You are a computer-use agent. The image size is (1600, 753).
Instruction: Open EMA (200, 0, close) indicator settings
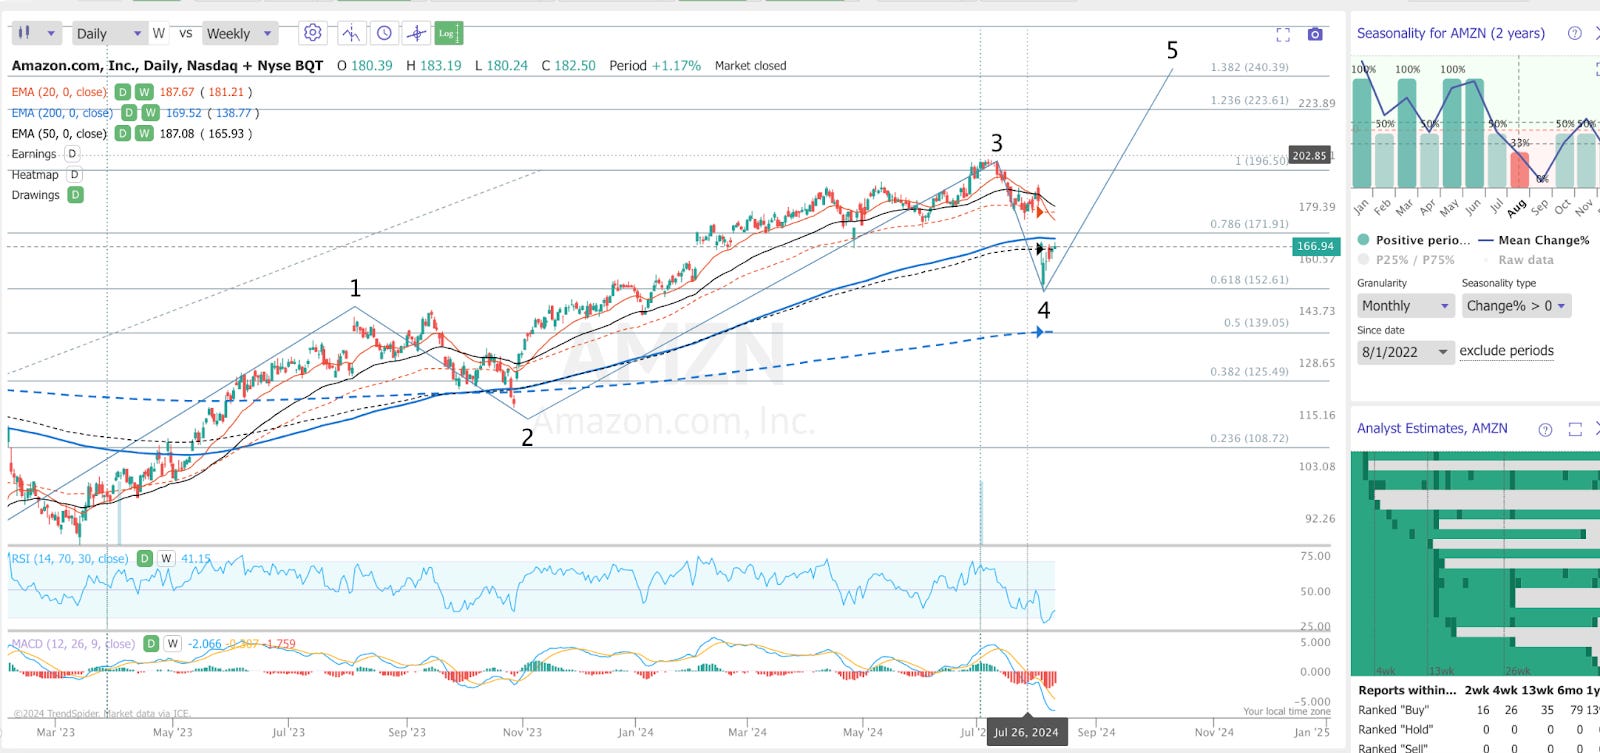pos(62,113)
